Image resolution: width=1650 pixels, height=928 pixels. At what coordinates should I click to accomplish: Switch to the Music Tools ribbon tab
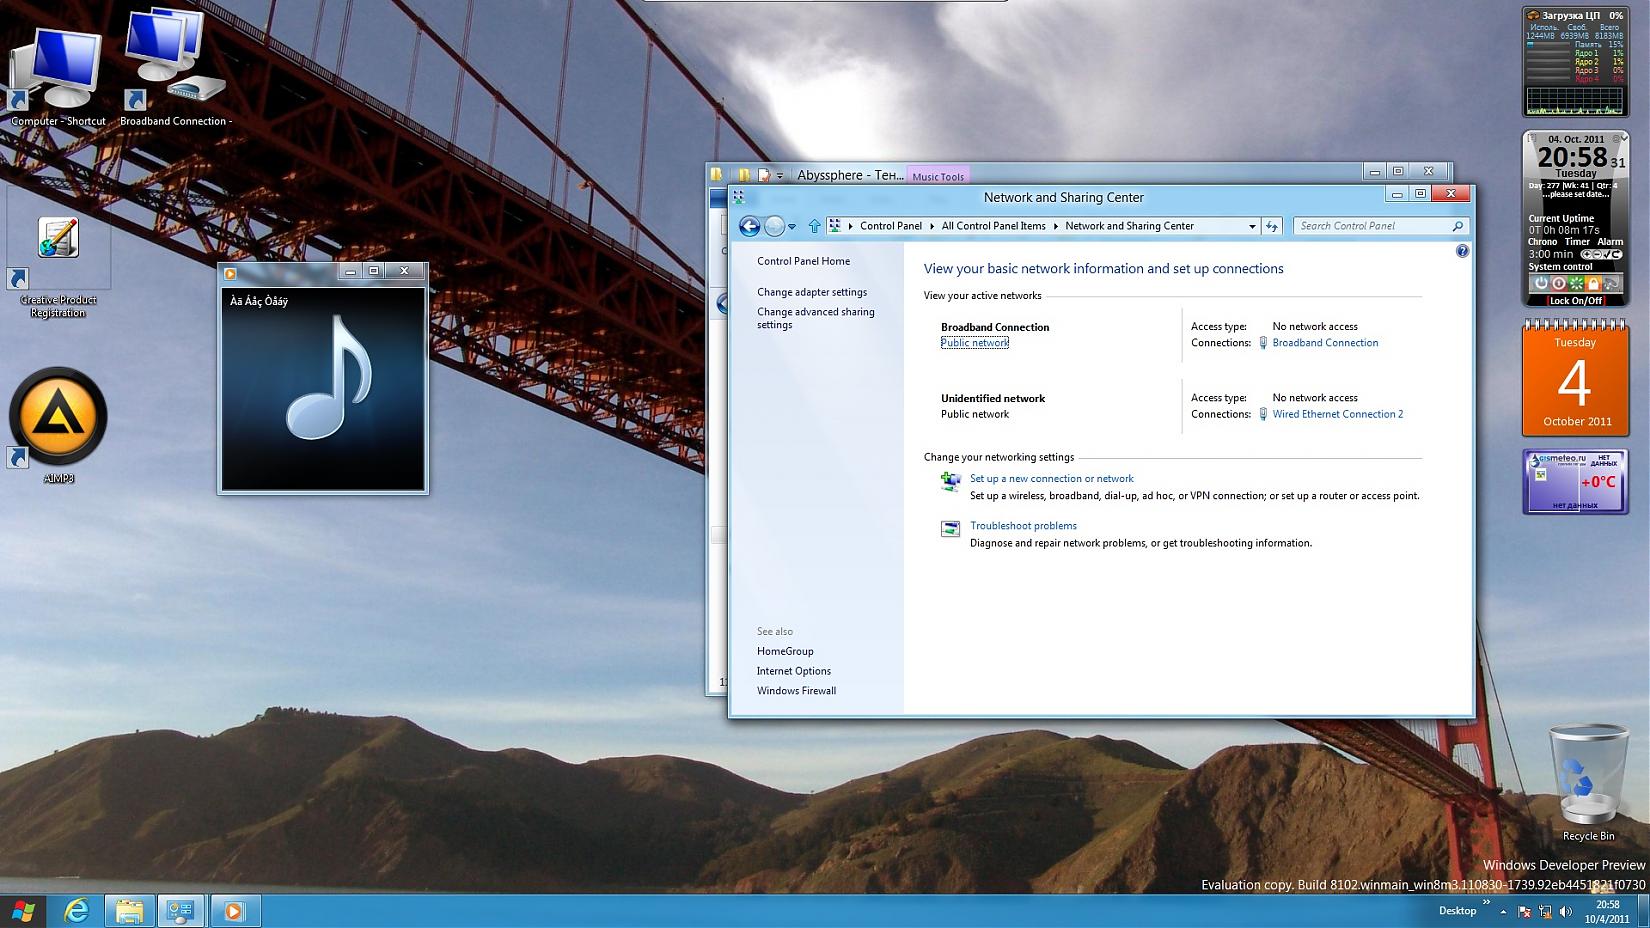938,177
